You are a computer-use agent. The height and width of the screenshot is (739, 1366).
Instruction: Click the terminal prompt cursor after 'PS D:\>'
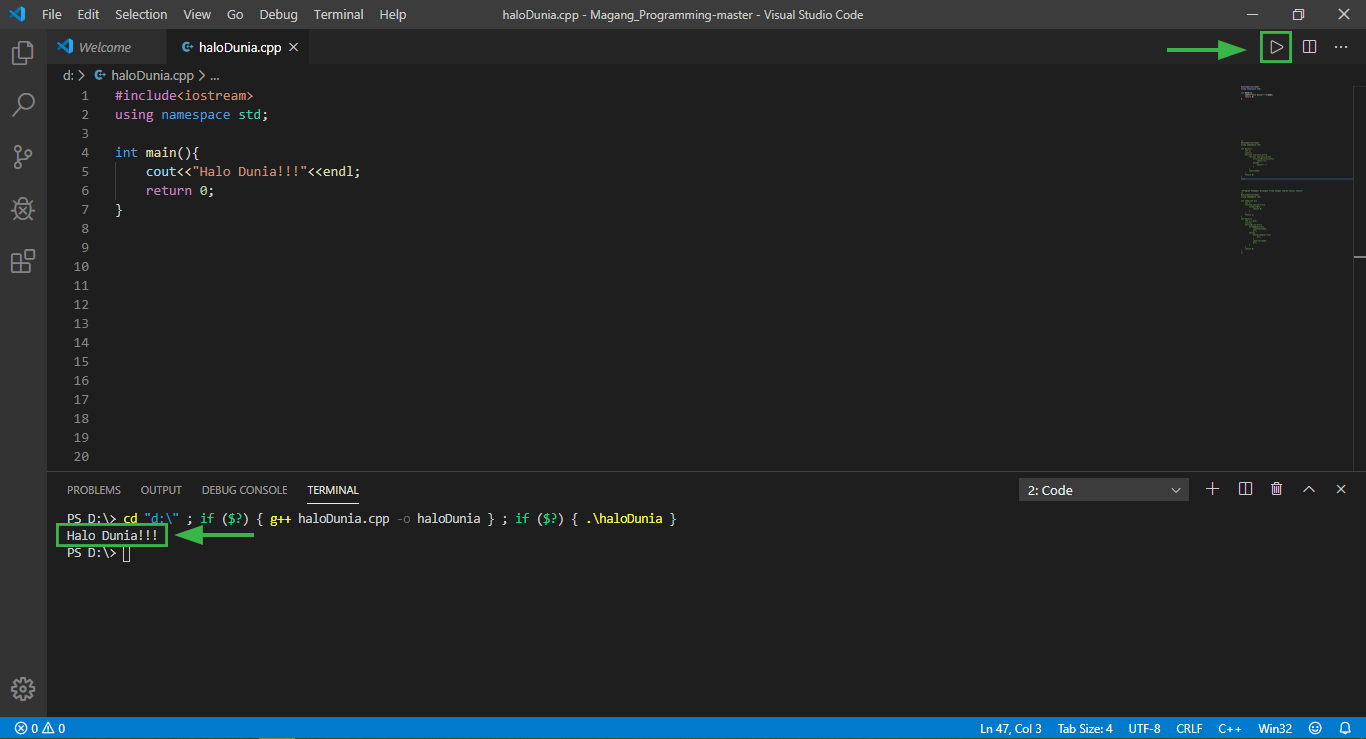tap(126, 553)
